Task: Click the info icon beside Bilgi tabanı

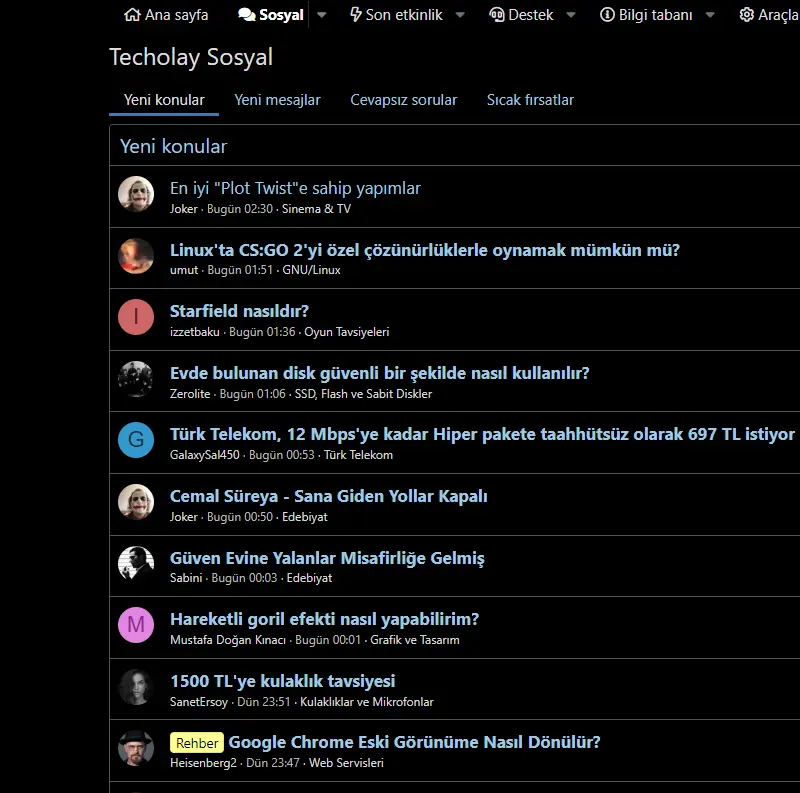Action: [x=607, y=15]
